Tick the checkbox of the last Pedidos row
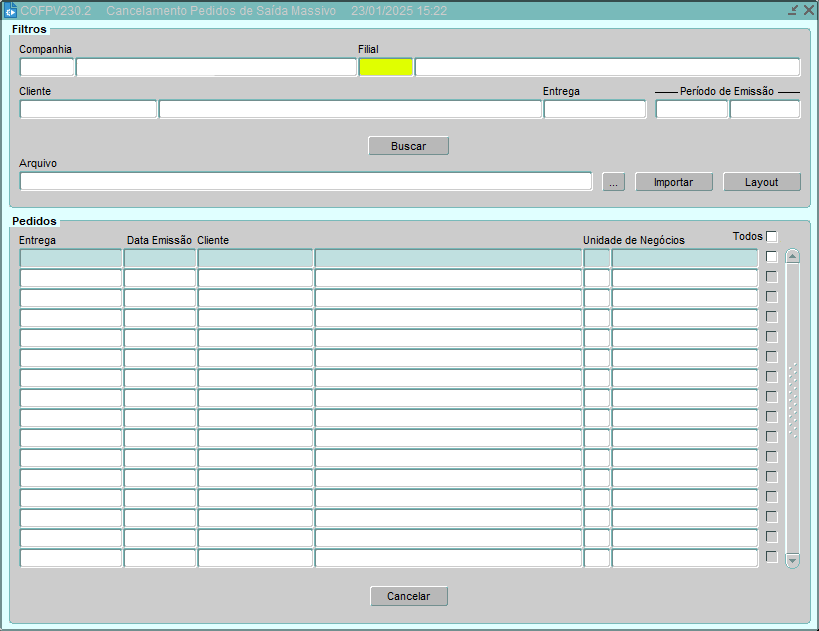Screen dimensions: 819x631 771,557
